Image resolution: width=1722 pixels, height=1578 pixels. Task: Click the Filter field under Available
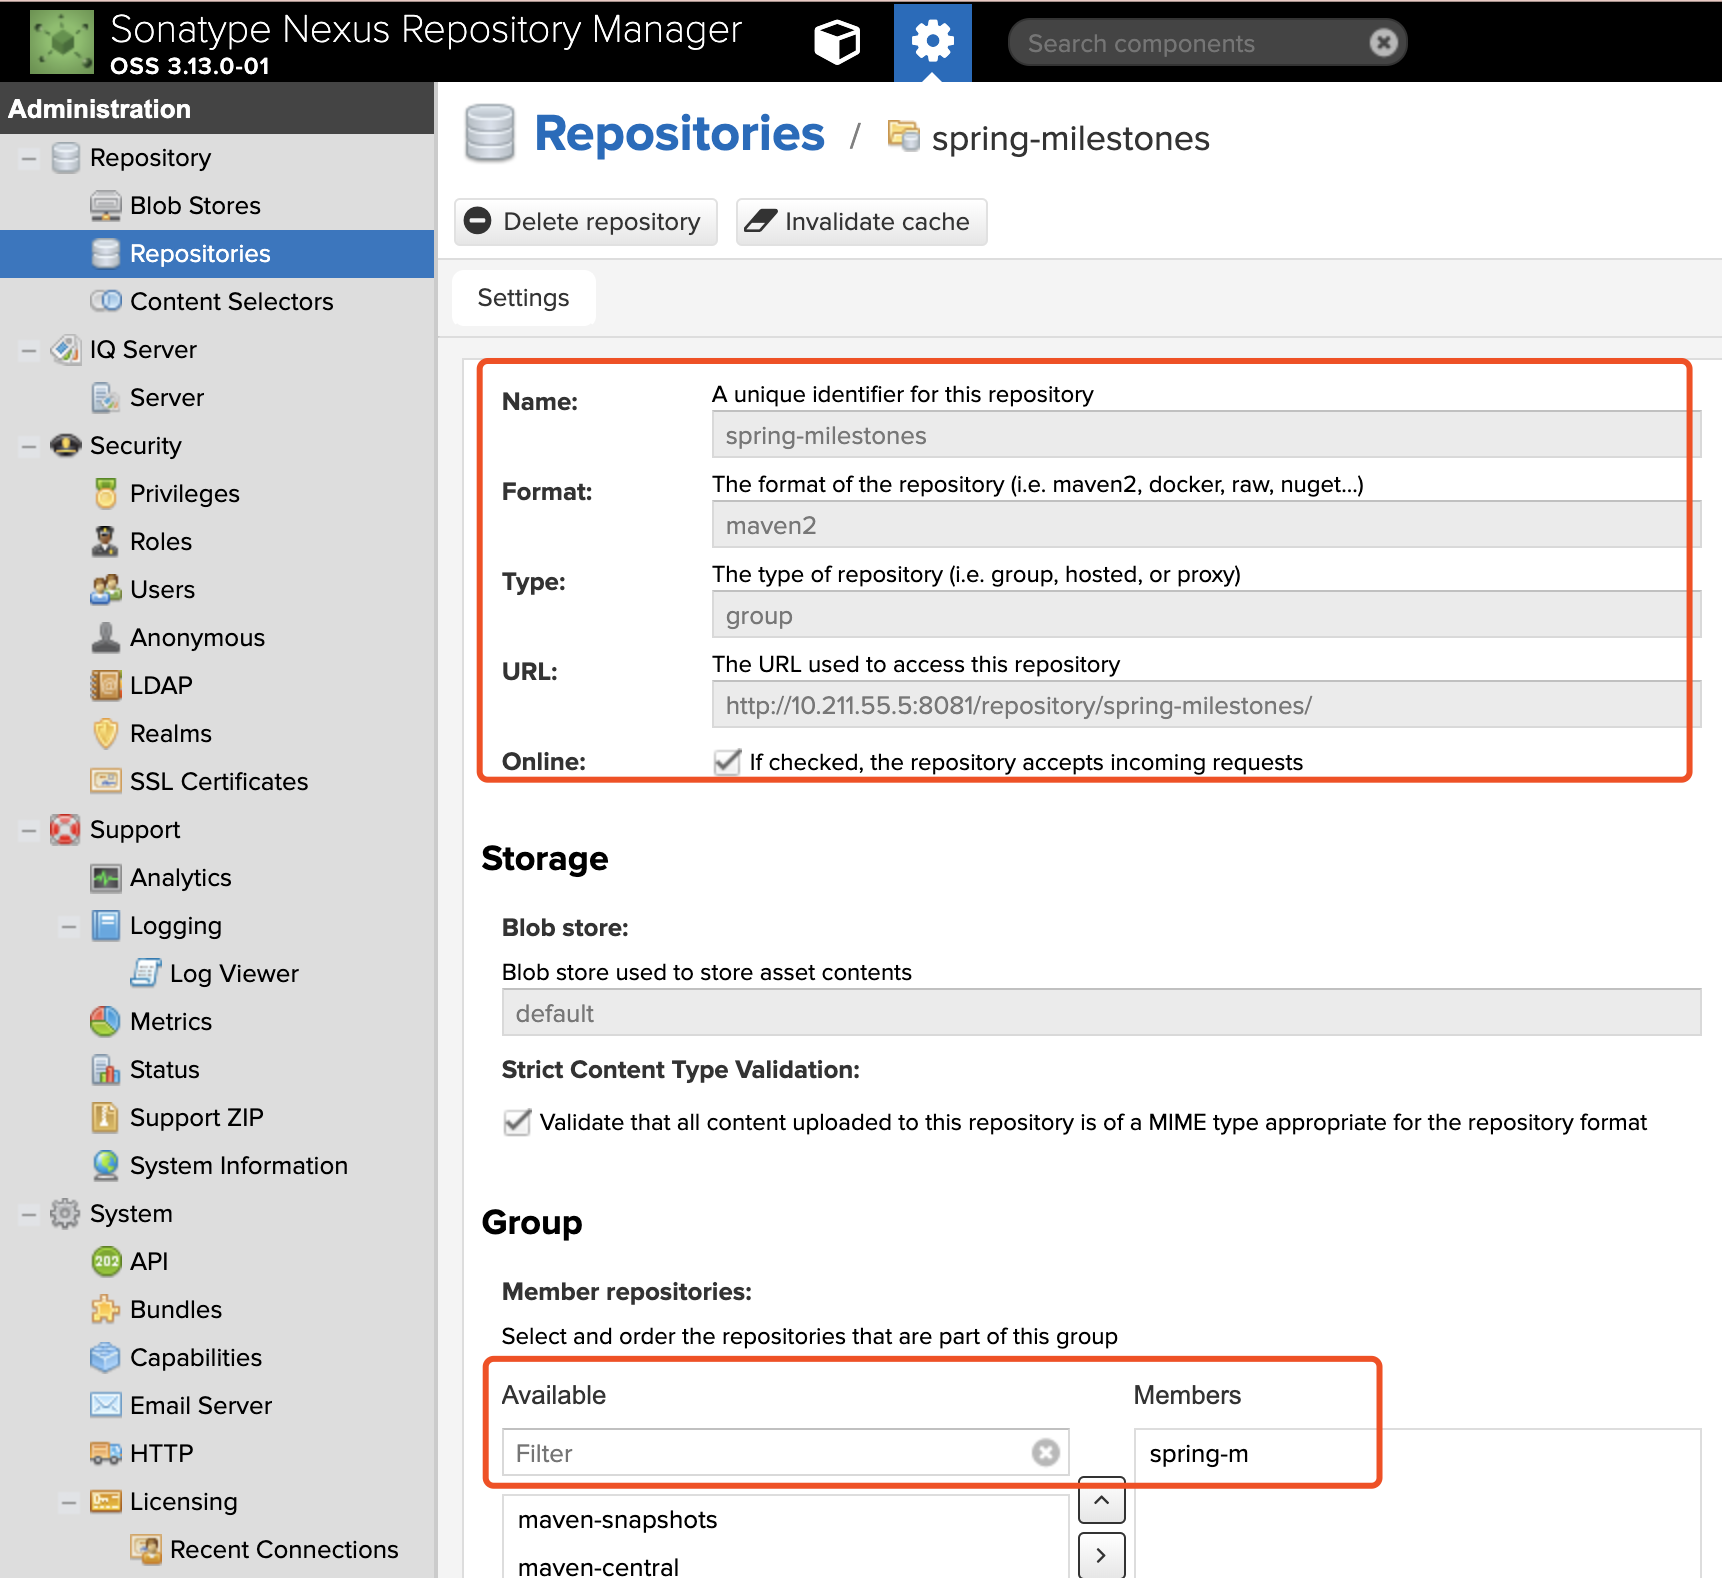click(786, 1453)
